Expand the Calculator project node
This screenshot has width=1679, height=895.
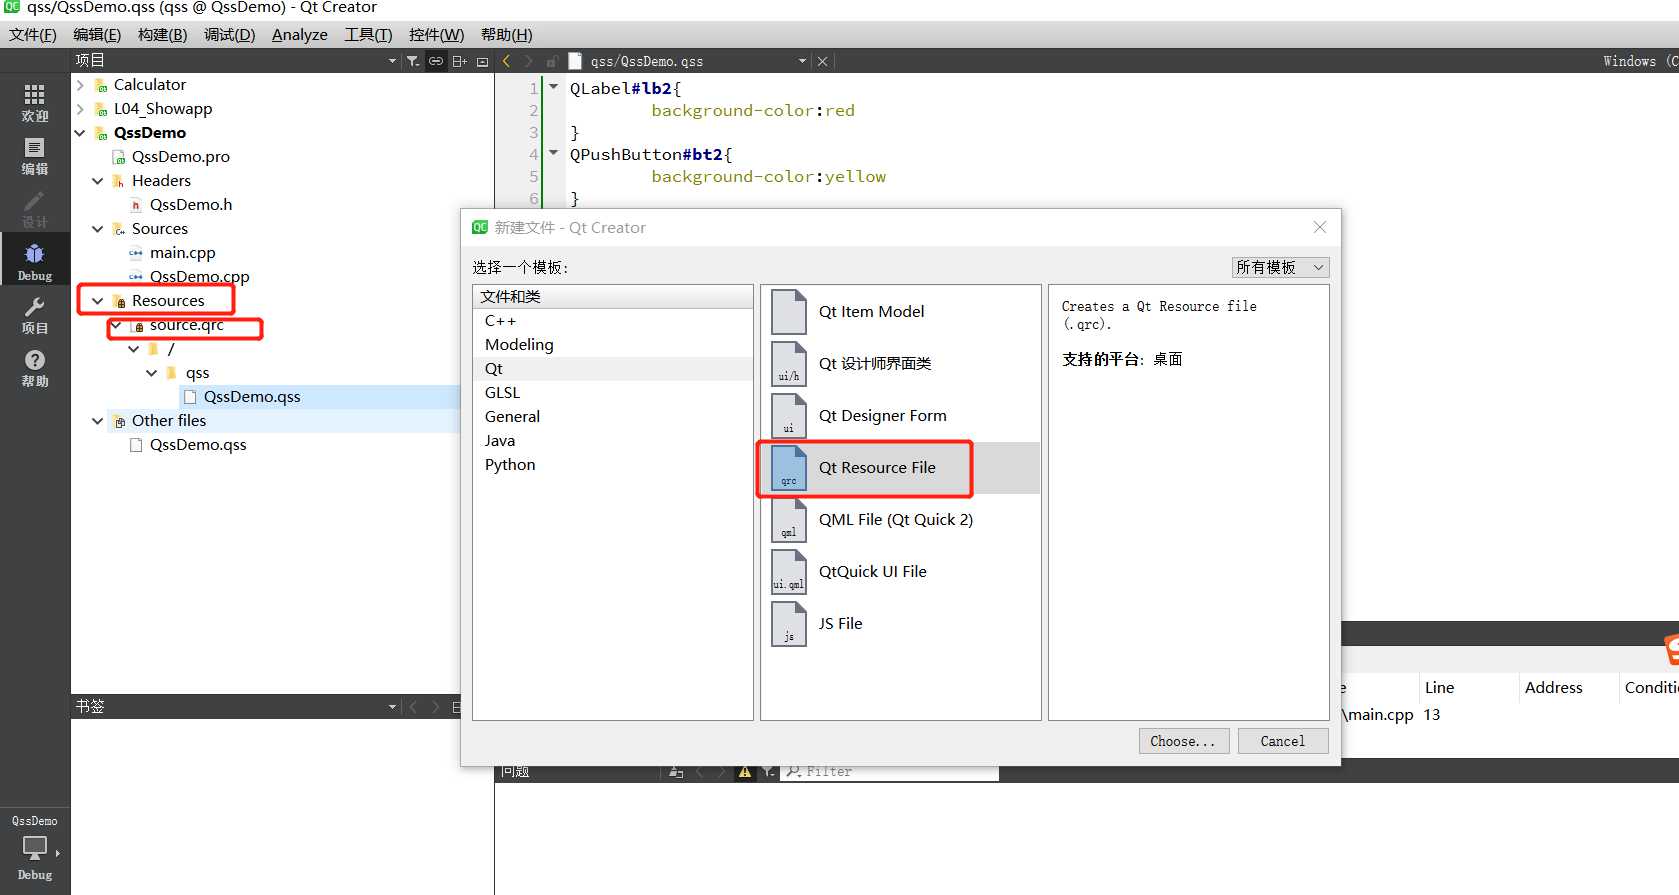coord(80,85)
